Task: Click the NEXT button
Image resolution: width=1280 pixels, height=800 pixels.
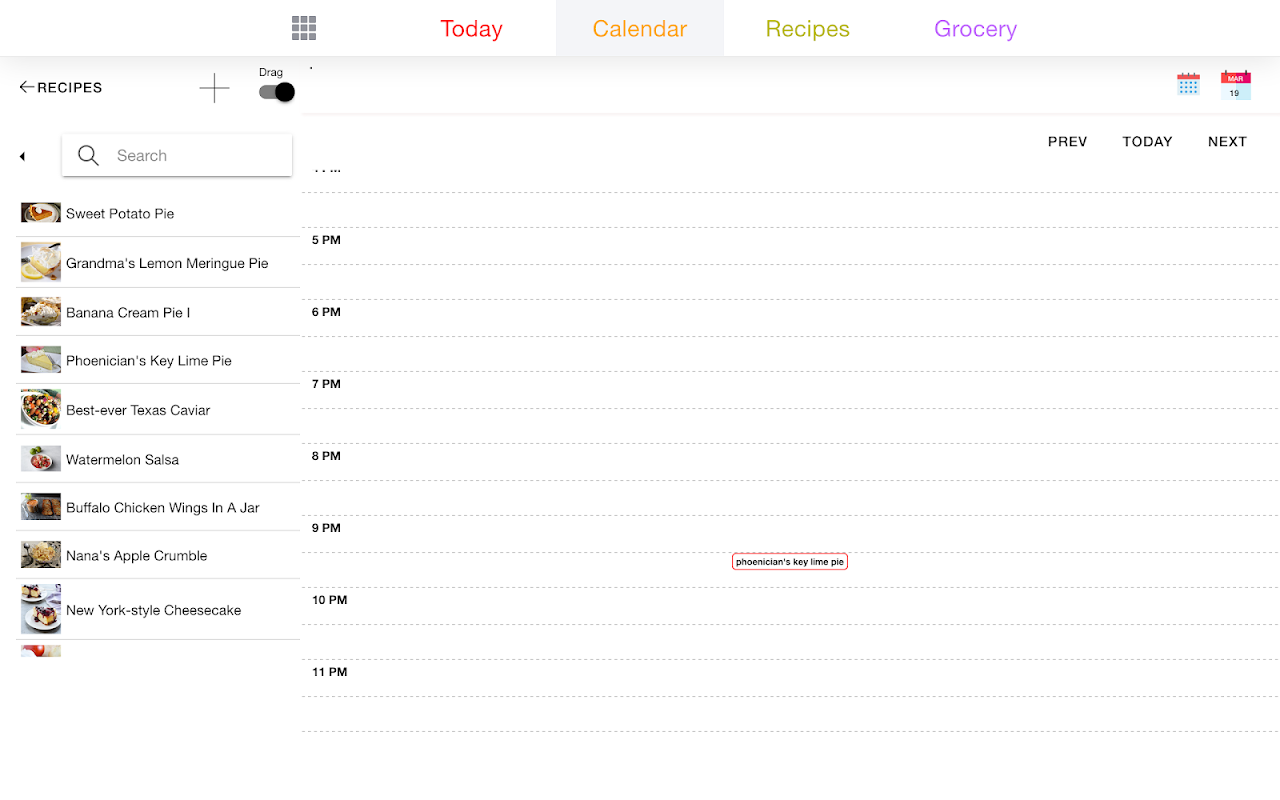Action: pos(1227,142)
